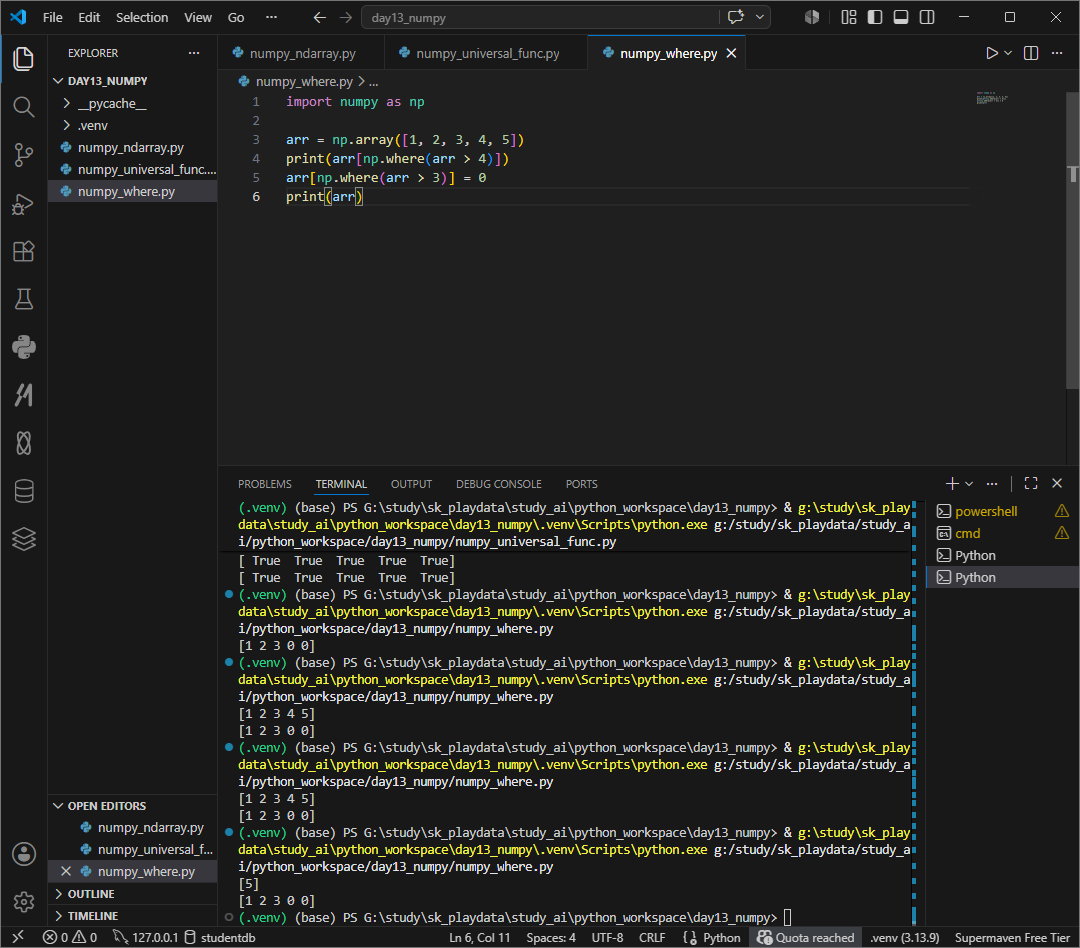Open the Explorer view in activity bar
The height and width of the screenshot is (948, 1080).
[23, 59]
